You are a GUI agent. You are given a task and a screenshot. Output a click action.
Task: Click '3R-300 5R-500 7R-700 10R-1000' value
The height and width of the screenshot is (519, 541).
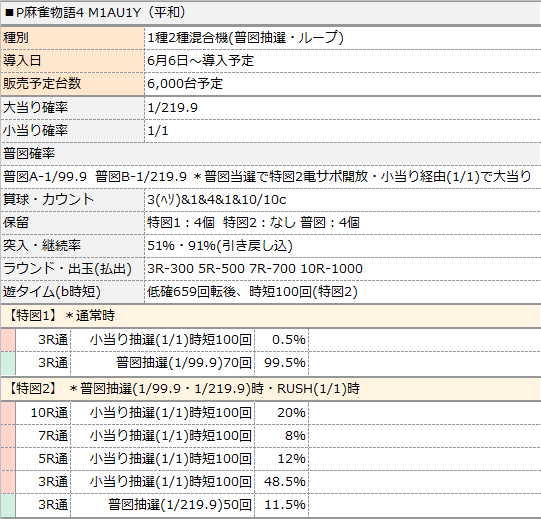click(x=255, y=269)
